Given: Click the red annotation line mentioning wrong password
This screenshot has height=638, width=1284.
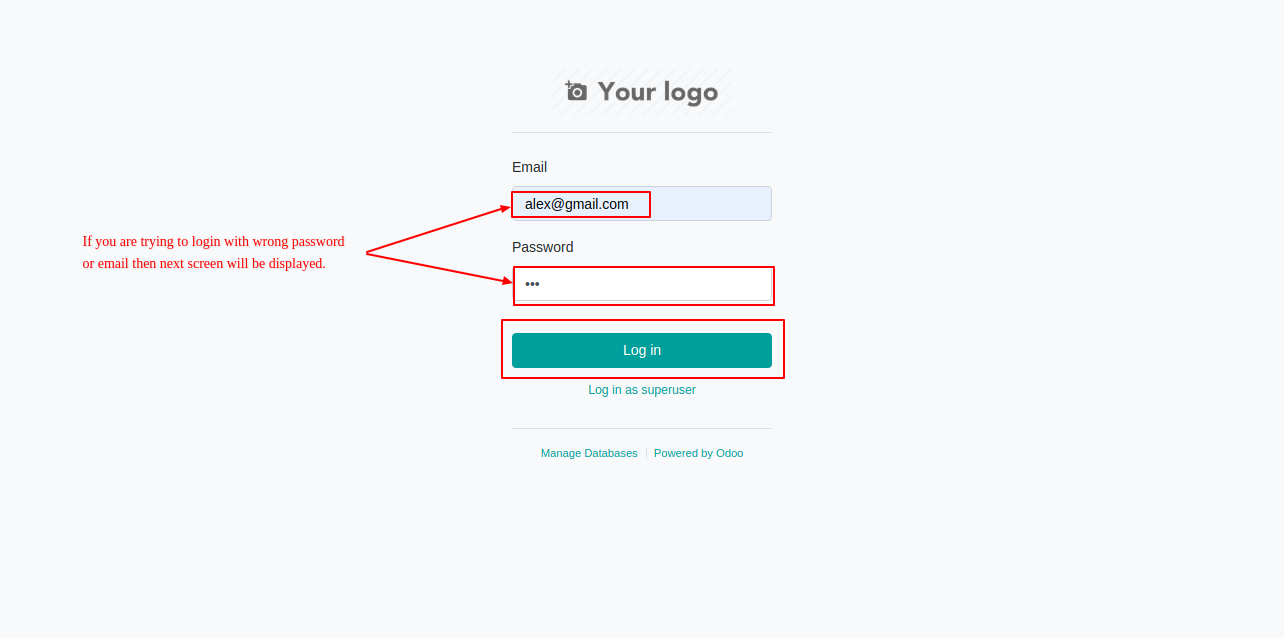Looking at the screenshot, I should tap(213, 241).
